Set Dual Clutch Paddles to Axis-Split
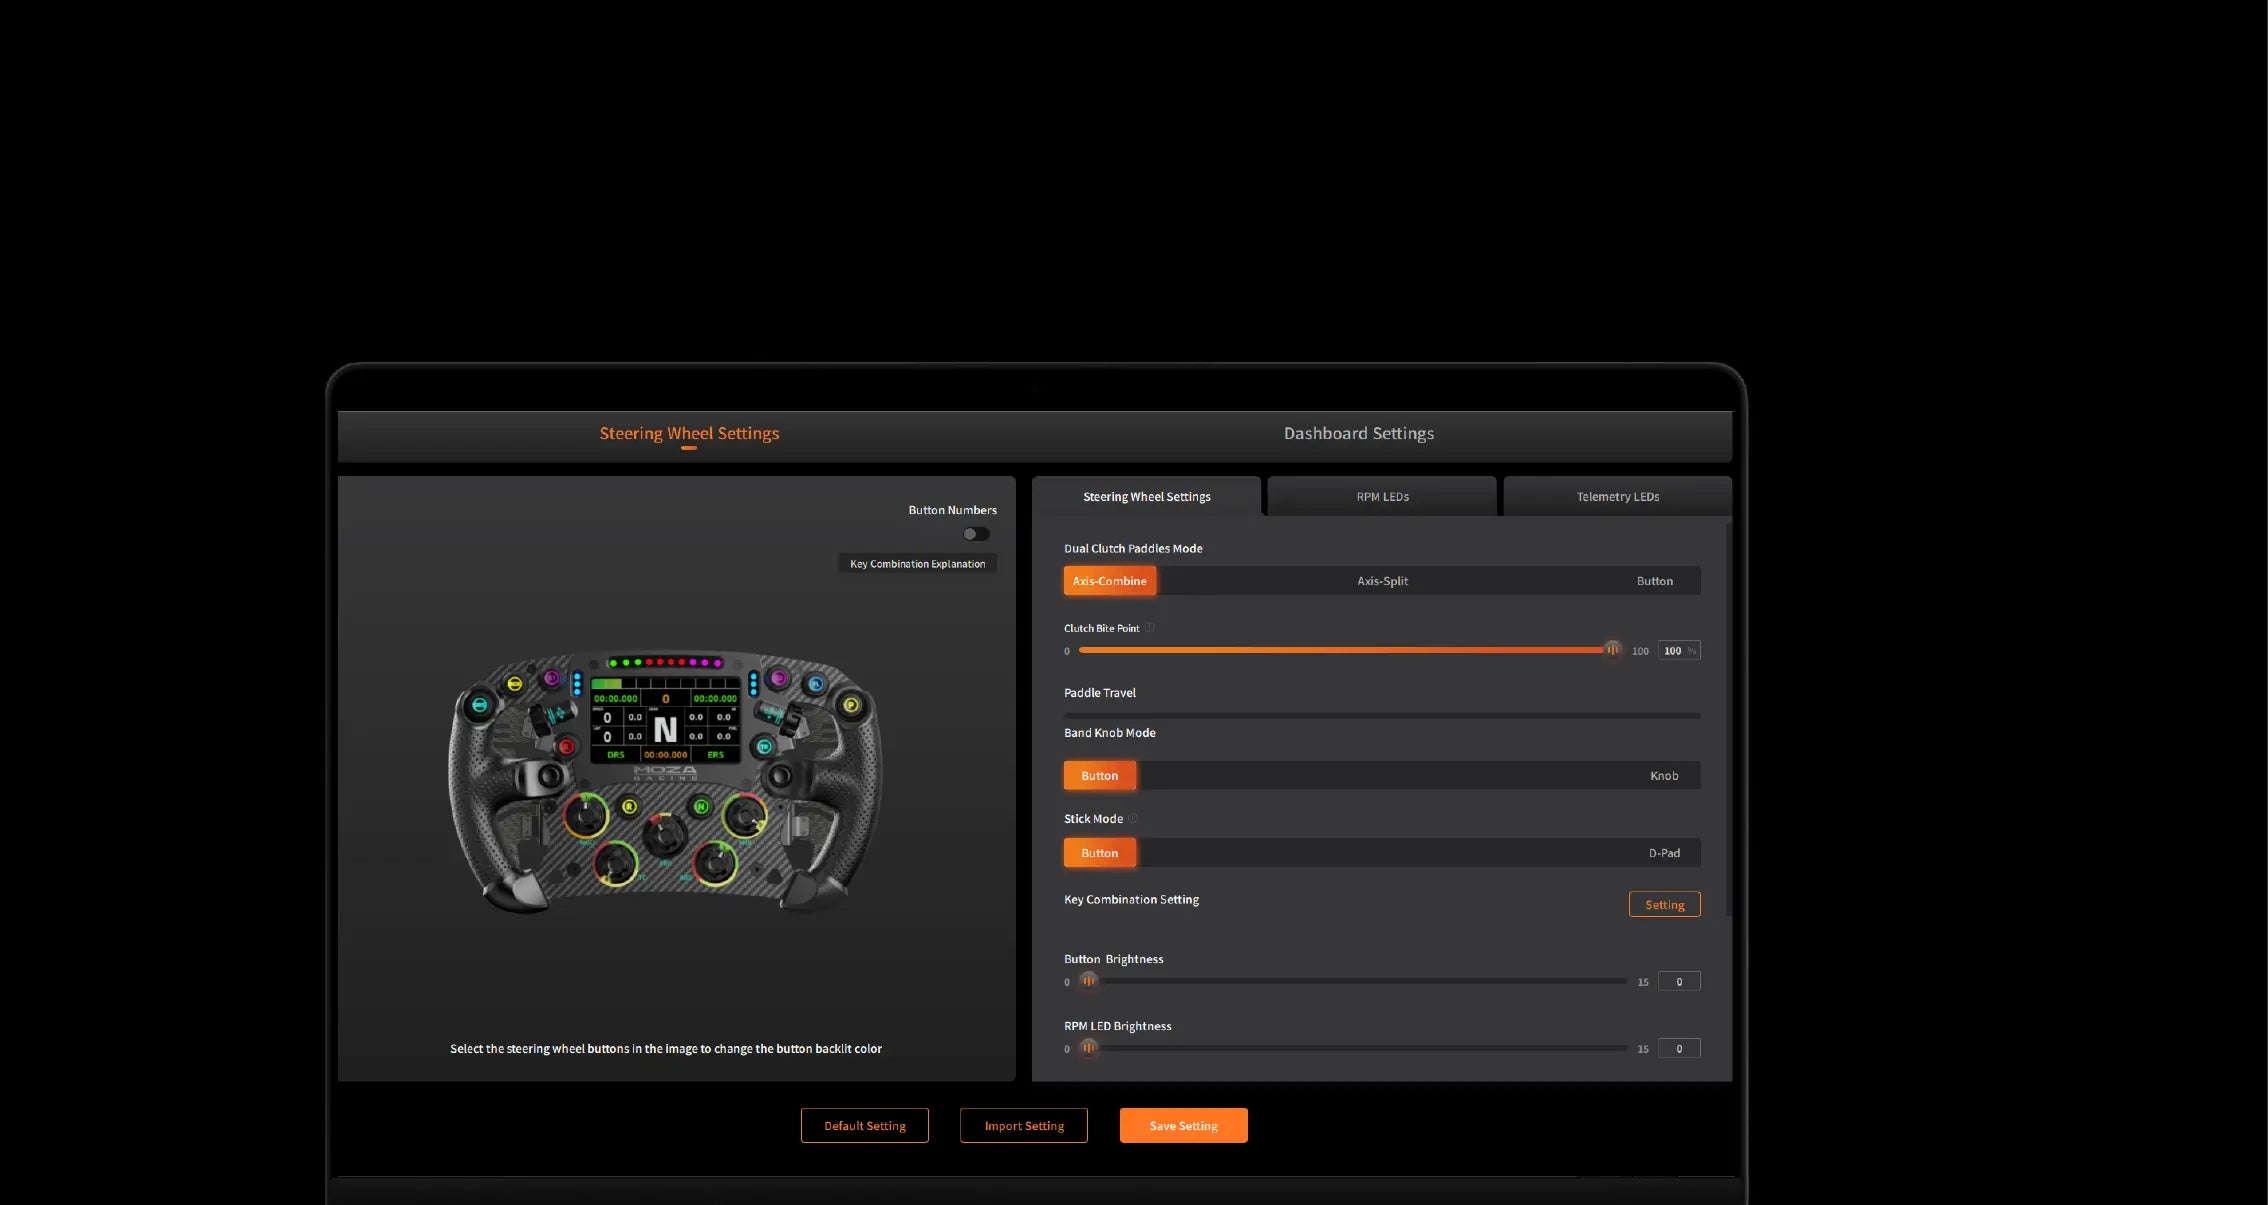 (1382, 581)
